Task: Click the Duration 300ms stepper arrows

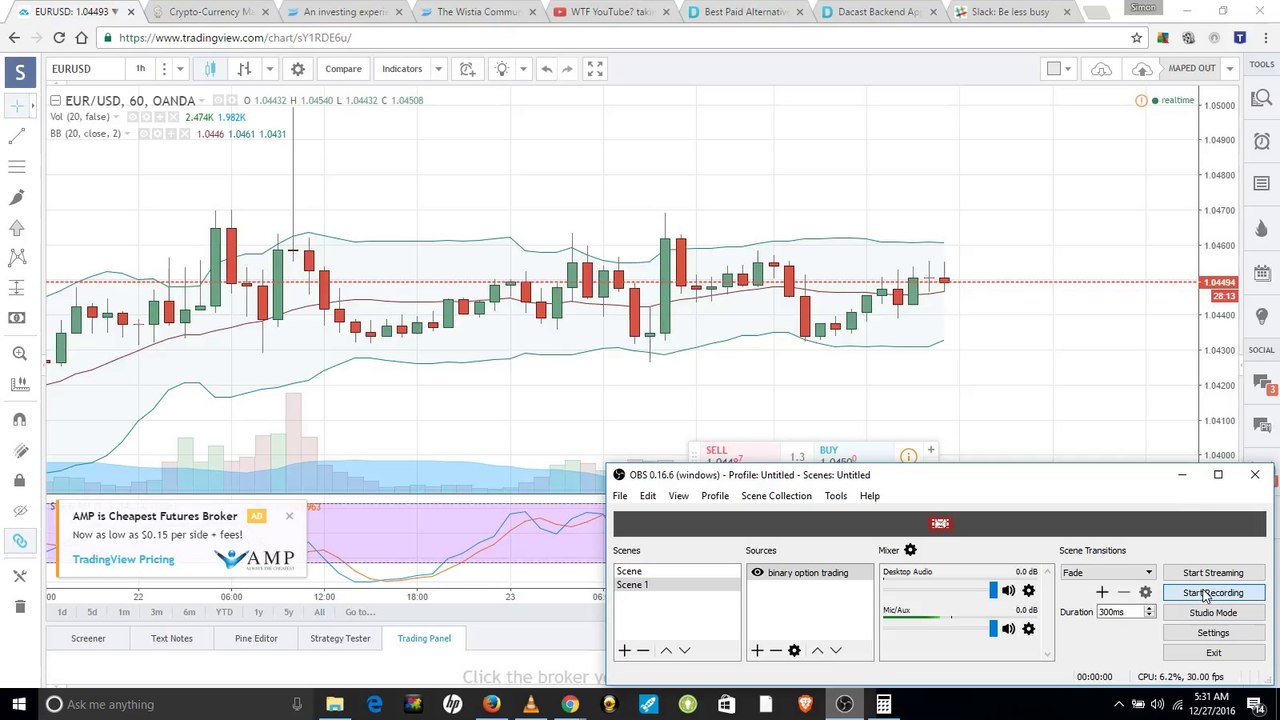Action: [x=1149, y=612]
